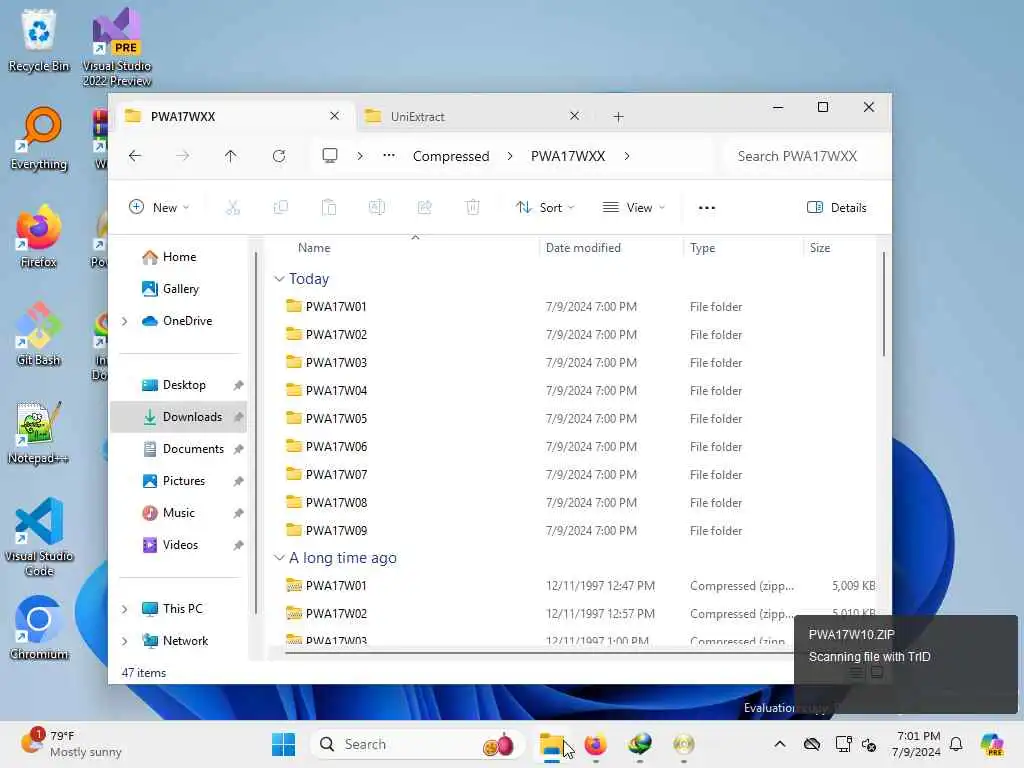Image resolution: width=1024 pixels, height=768 pixels.
Task: Click the navigation pane scrollbar
Action: point(255,432)
